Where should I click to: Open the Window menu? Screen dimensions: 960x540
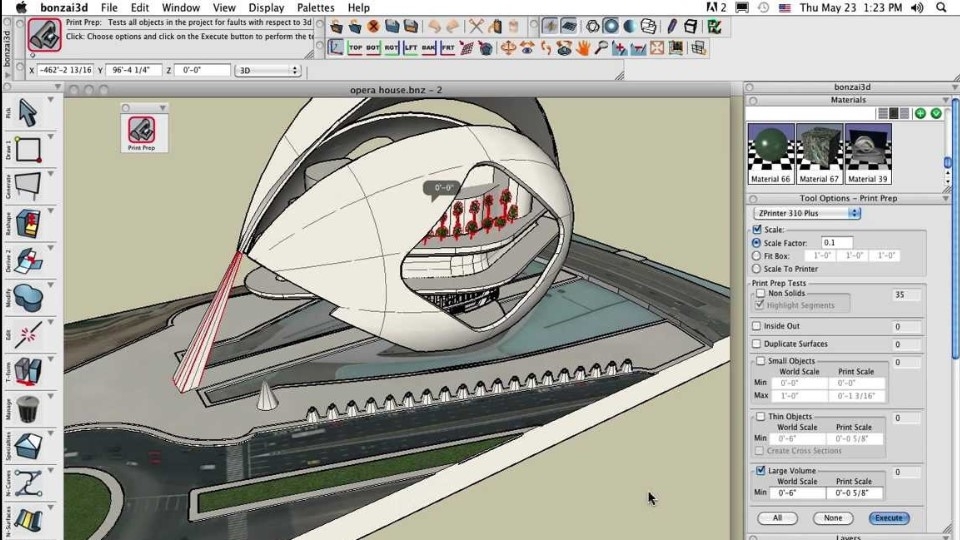pos(181,8)
